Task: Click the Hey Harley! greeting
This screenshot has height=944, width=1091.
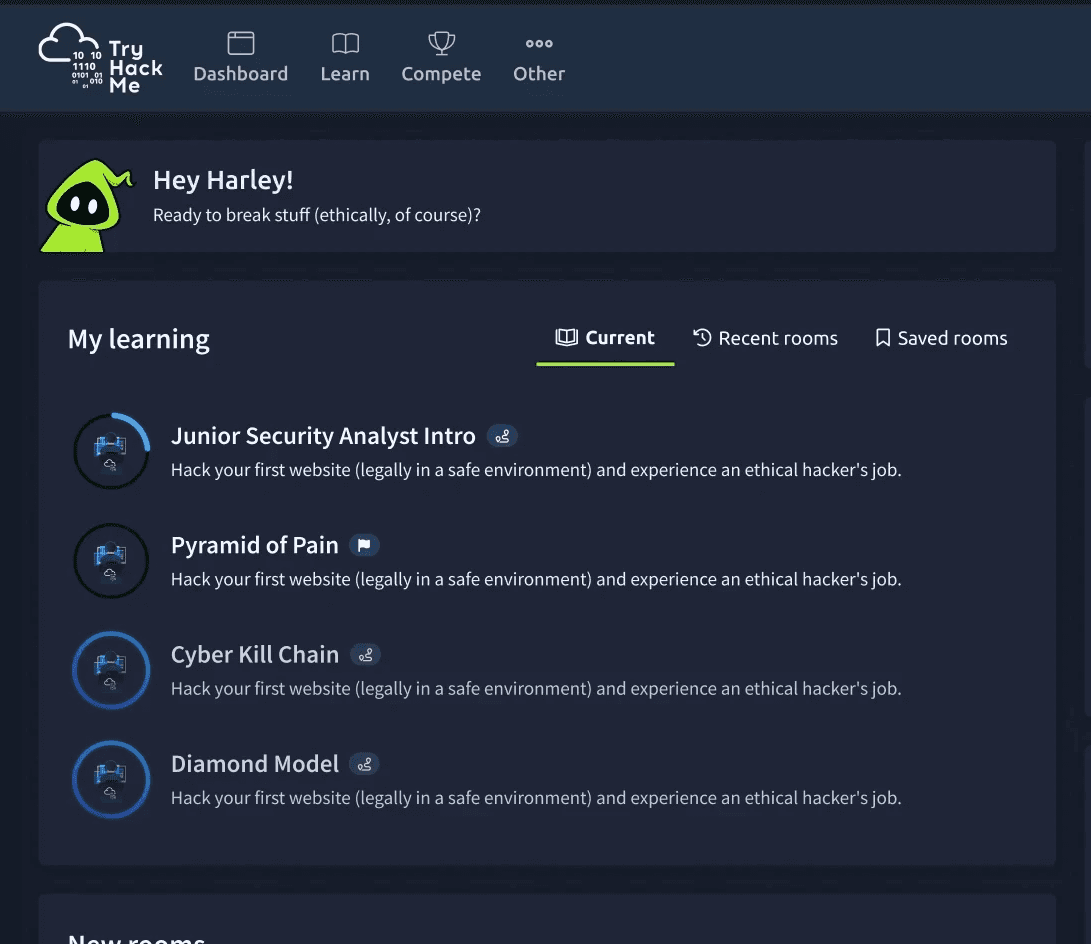Action: [x=223, y=180]
